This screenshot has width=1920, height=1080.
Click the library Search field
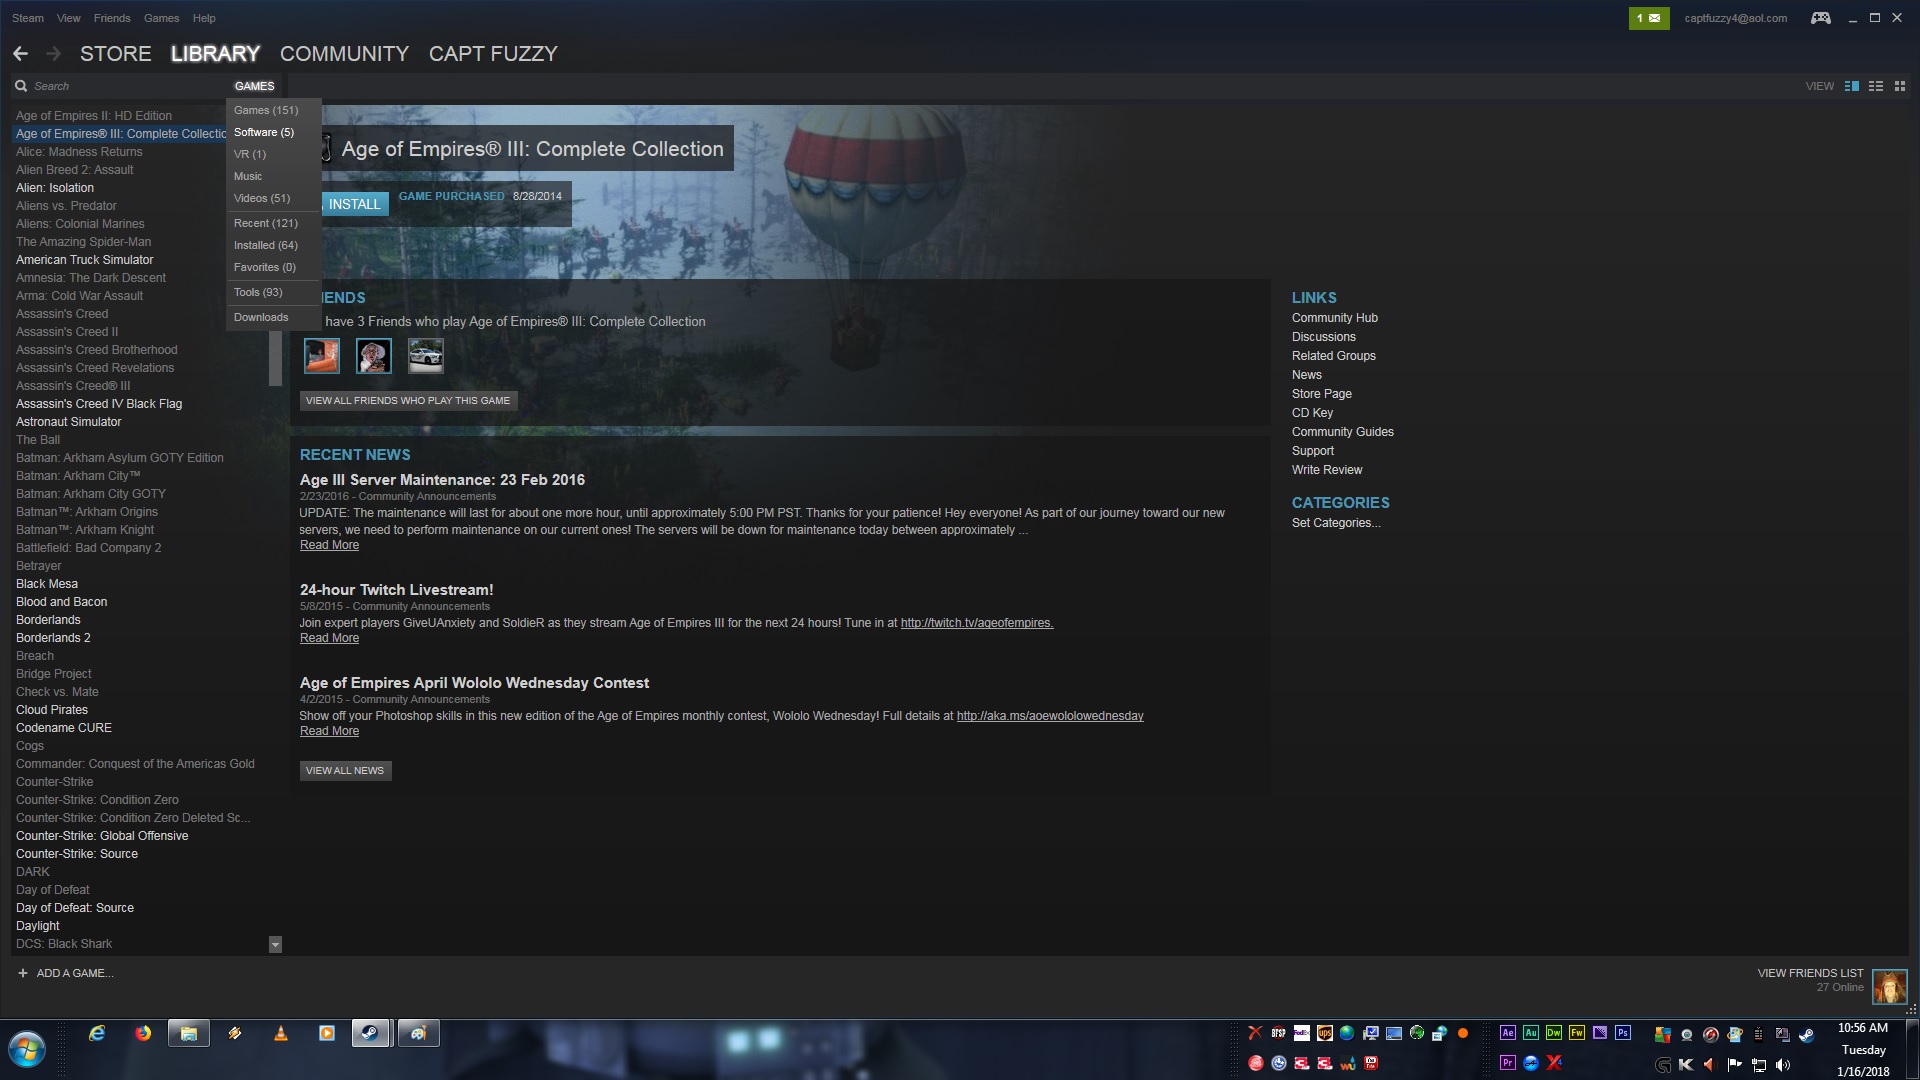coord(120,86)
